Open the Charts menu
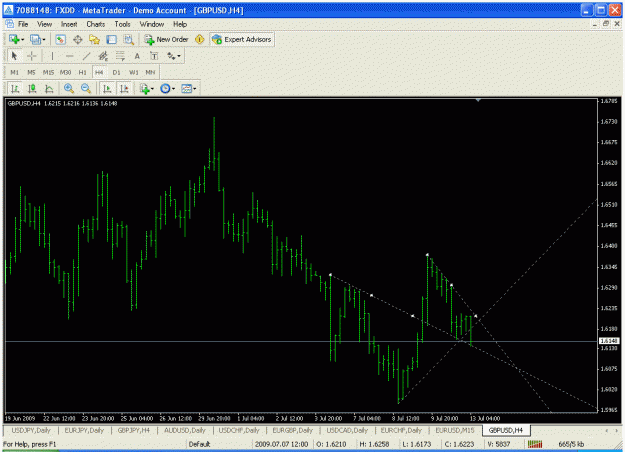The width and height of the screenshot is (625, 452). 96,24
